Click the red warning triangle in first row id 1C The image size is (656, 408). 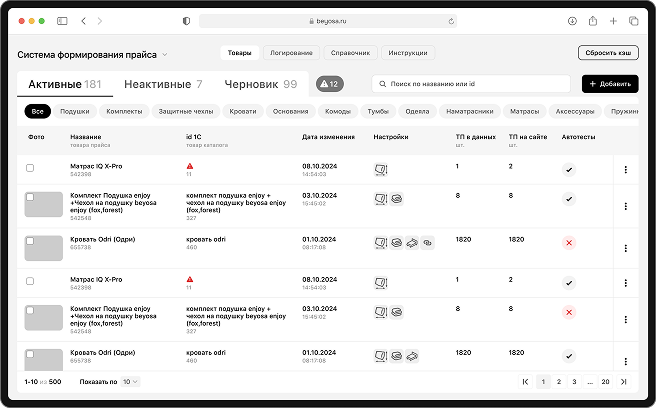(x=190, y=166)
